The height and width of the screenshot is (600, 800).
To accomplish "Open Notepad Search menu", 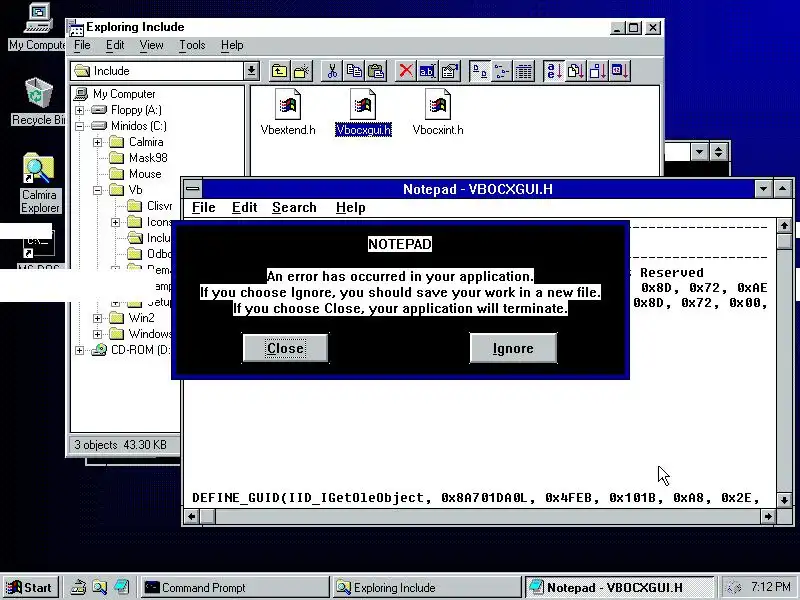I will click(x=294, y=208).
